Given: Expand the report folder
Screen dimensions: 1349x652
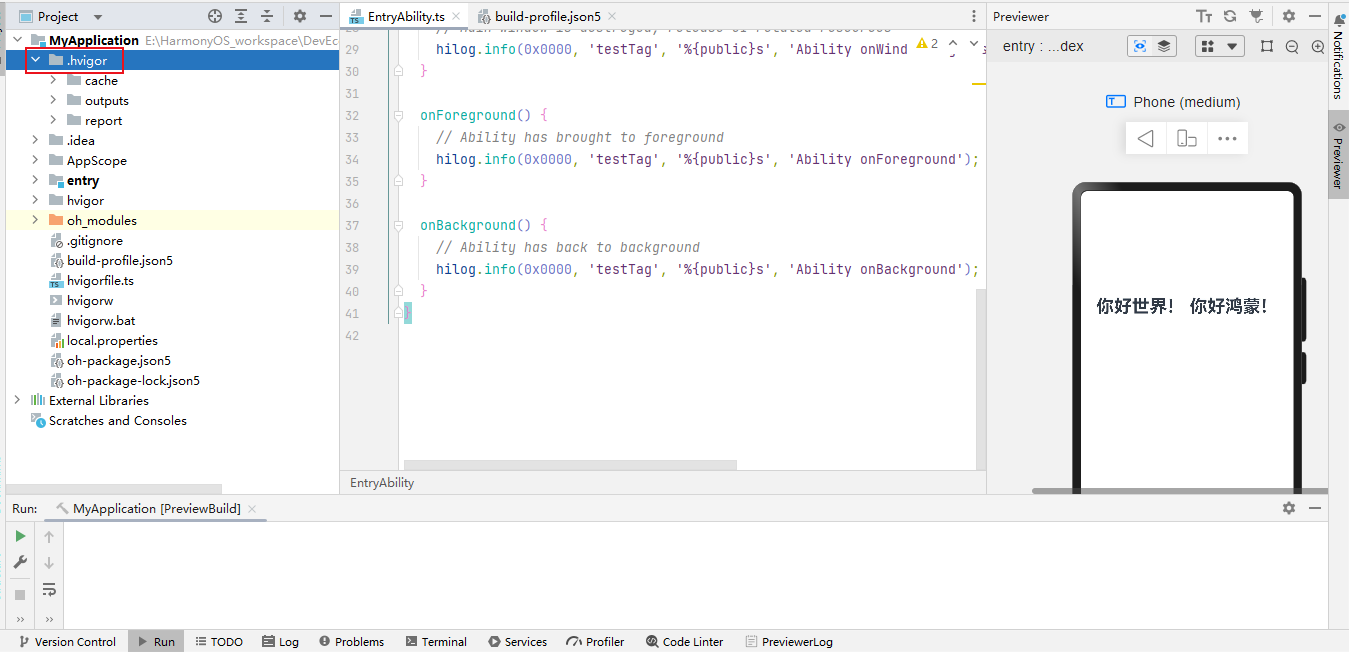Looking at the screenshot, I should point(54,120).
